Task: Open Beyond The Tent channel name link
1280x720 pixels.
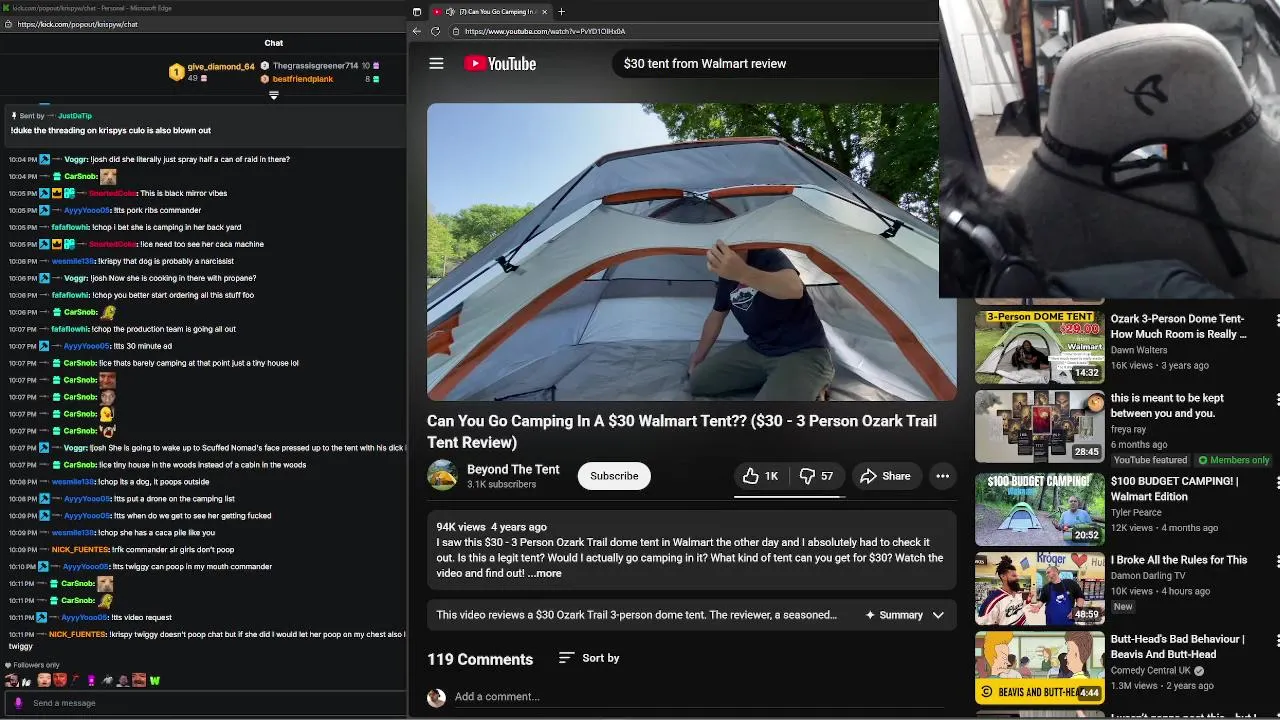Action: pyautogui.click(x=513, y=469)
